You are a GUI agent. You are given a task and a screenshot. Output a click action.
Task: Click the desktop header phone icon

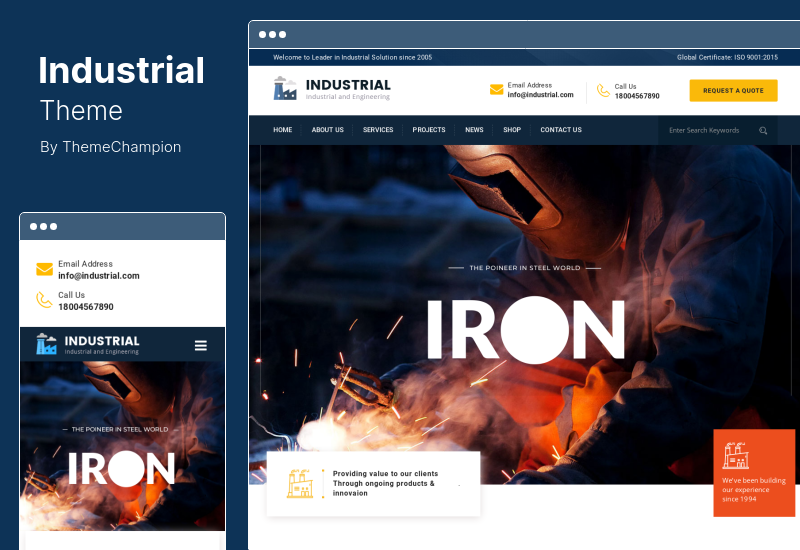(604, 90)
